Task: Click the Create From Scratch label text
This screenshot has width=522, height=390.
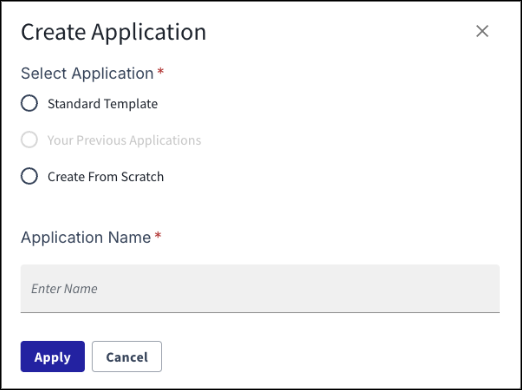Action: click(106, 177)
